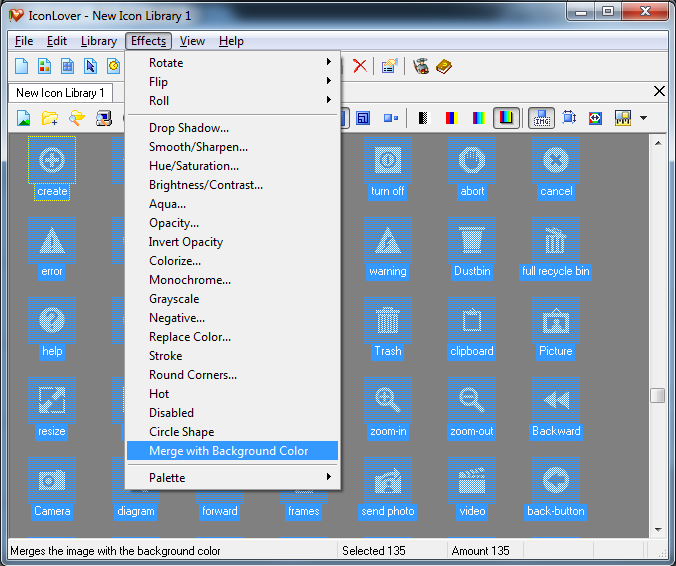Click the blue grid library toolbar icon

67,66
